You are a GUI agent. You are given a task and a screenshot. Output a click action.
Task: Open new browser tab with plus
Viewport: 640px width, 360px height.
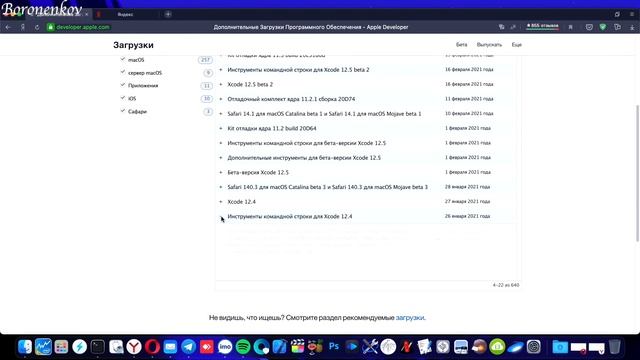point(168,14)
